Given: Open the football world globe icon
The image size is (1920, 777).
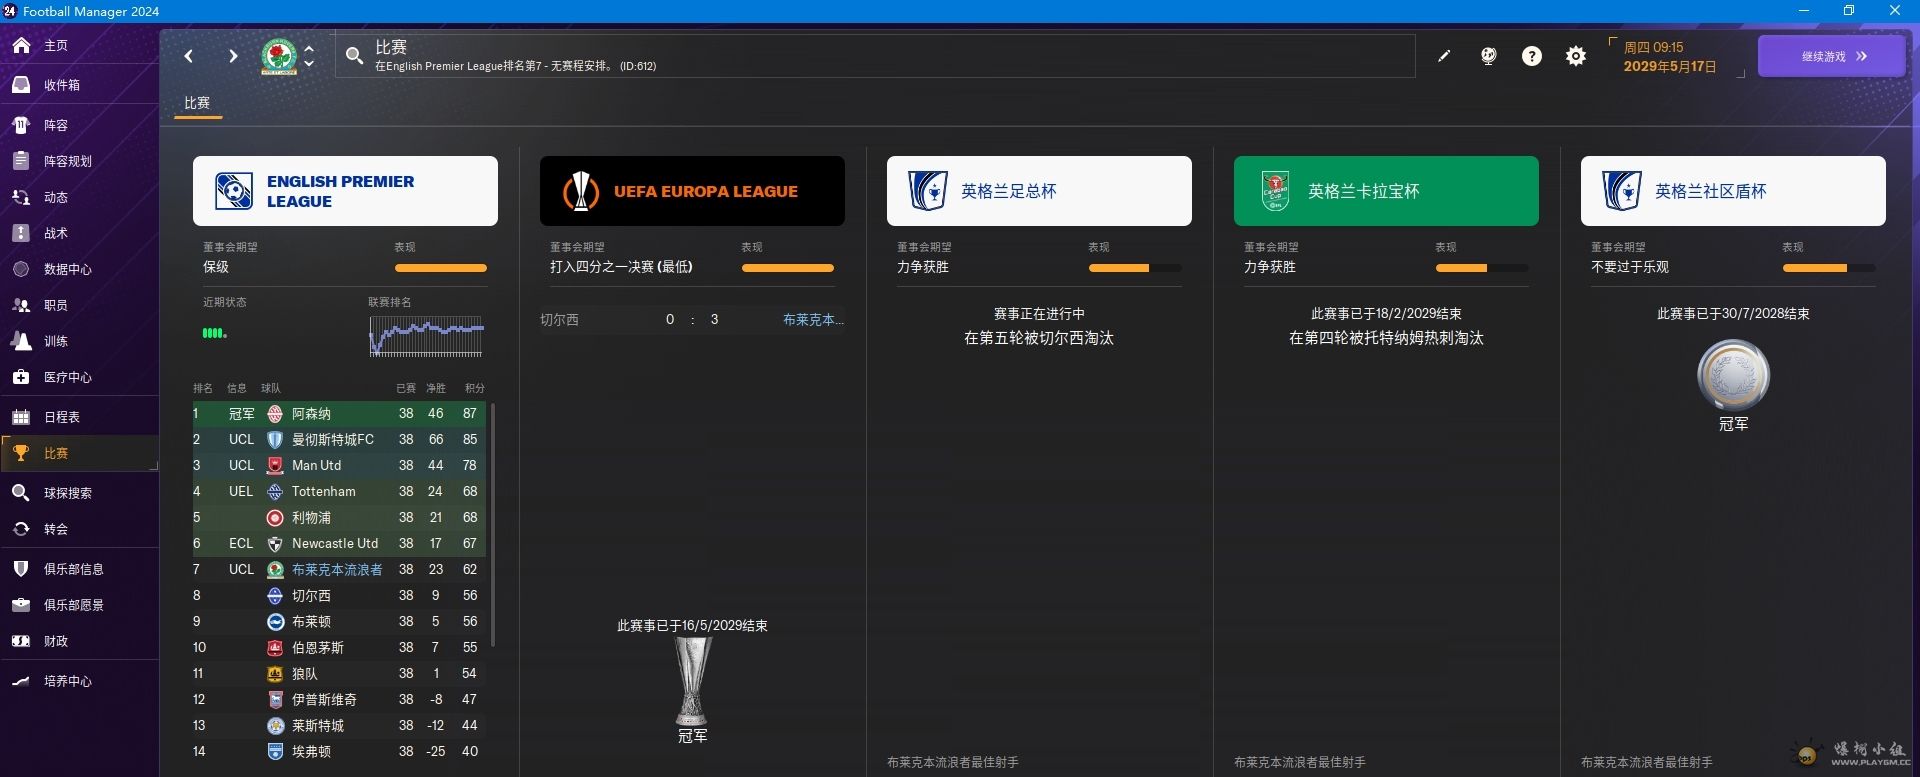Looking at the screenshot, I should point(1489,56).
